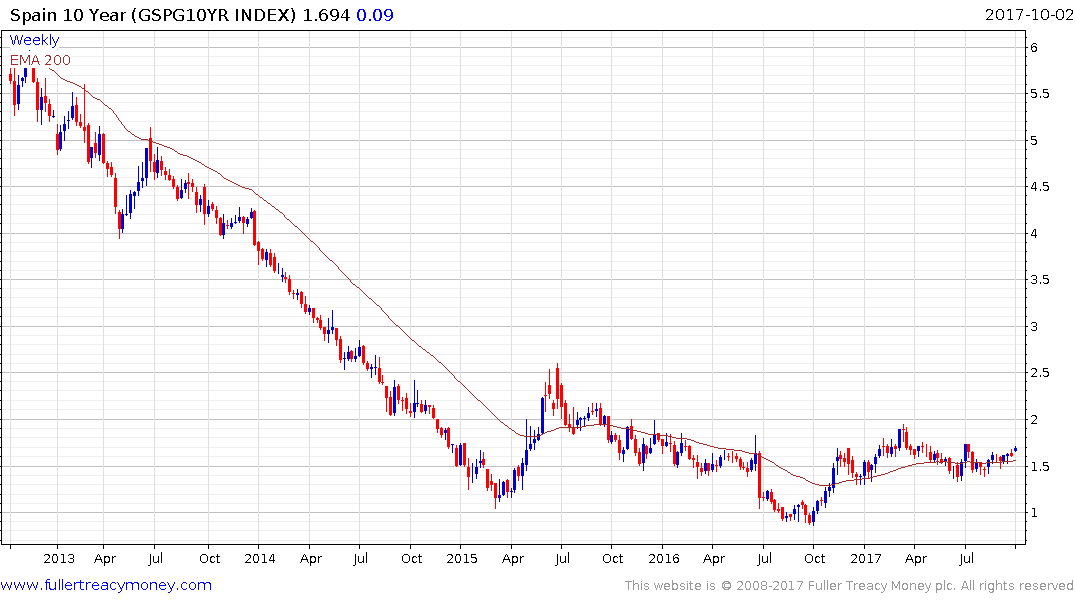Viewport: 1075px width, 600px height.
Task: Click the Spain 10 Year chart title
Action: [153, 15]
